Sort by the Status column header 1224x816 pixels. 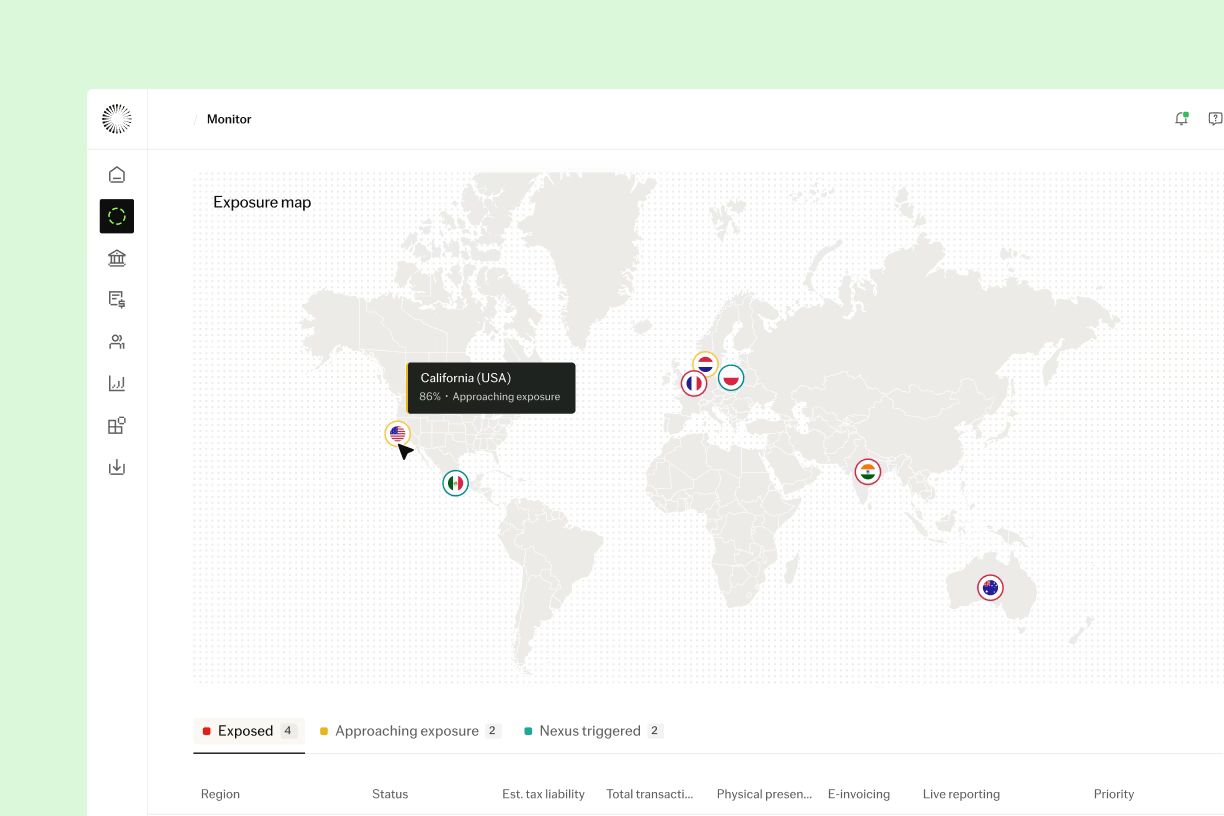click(390, 794)
